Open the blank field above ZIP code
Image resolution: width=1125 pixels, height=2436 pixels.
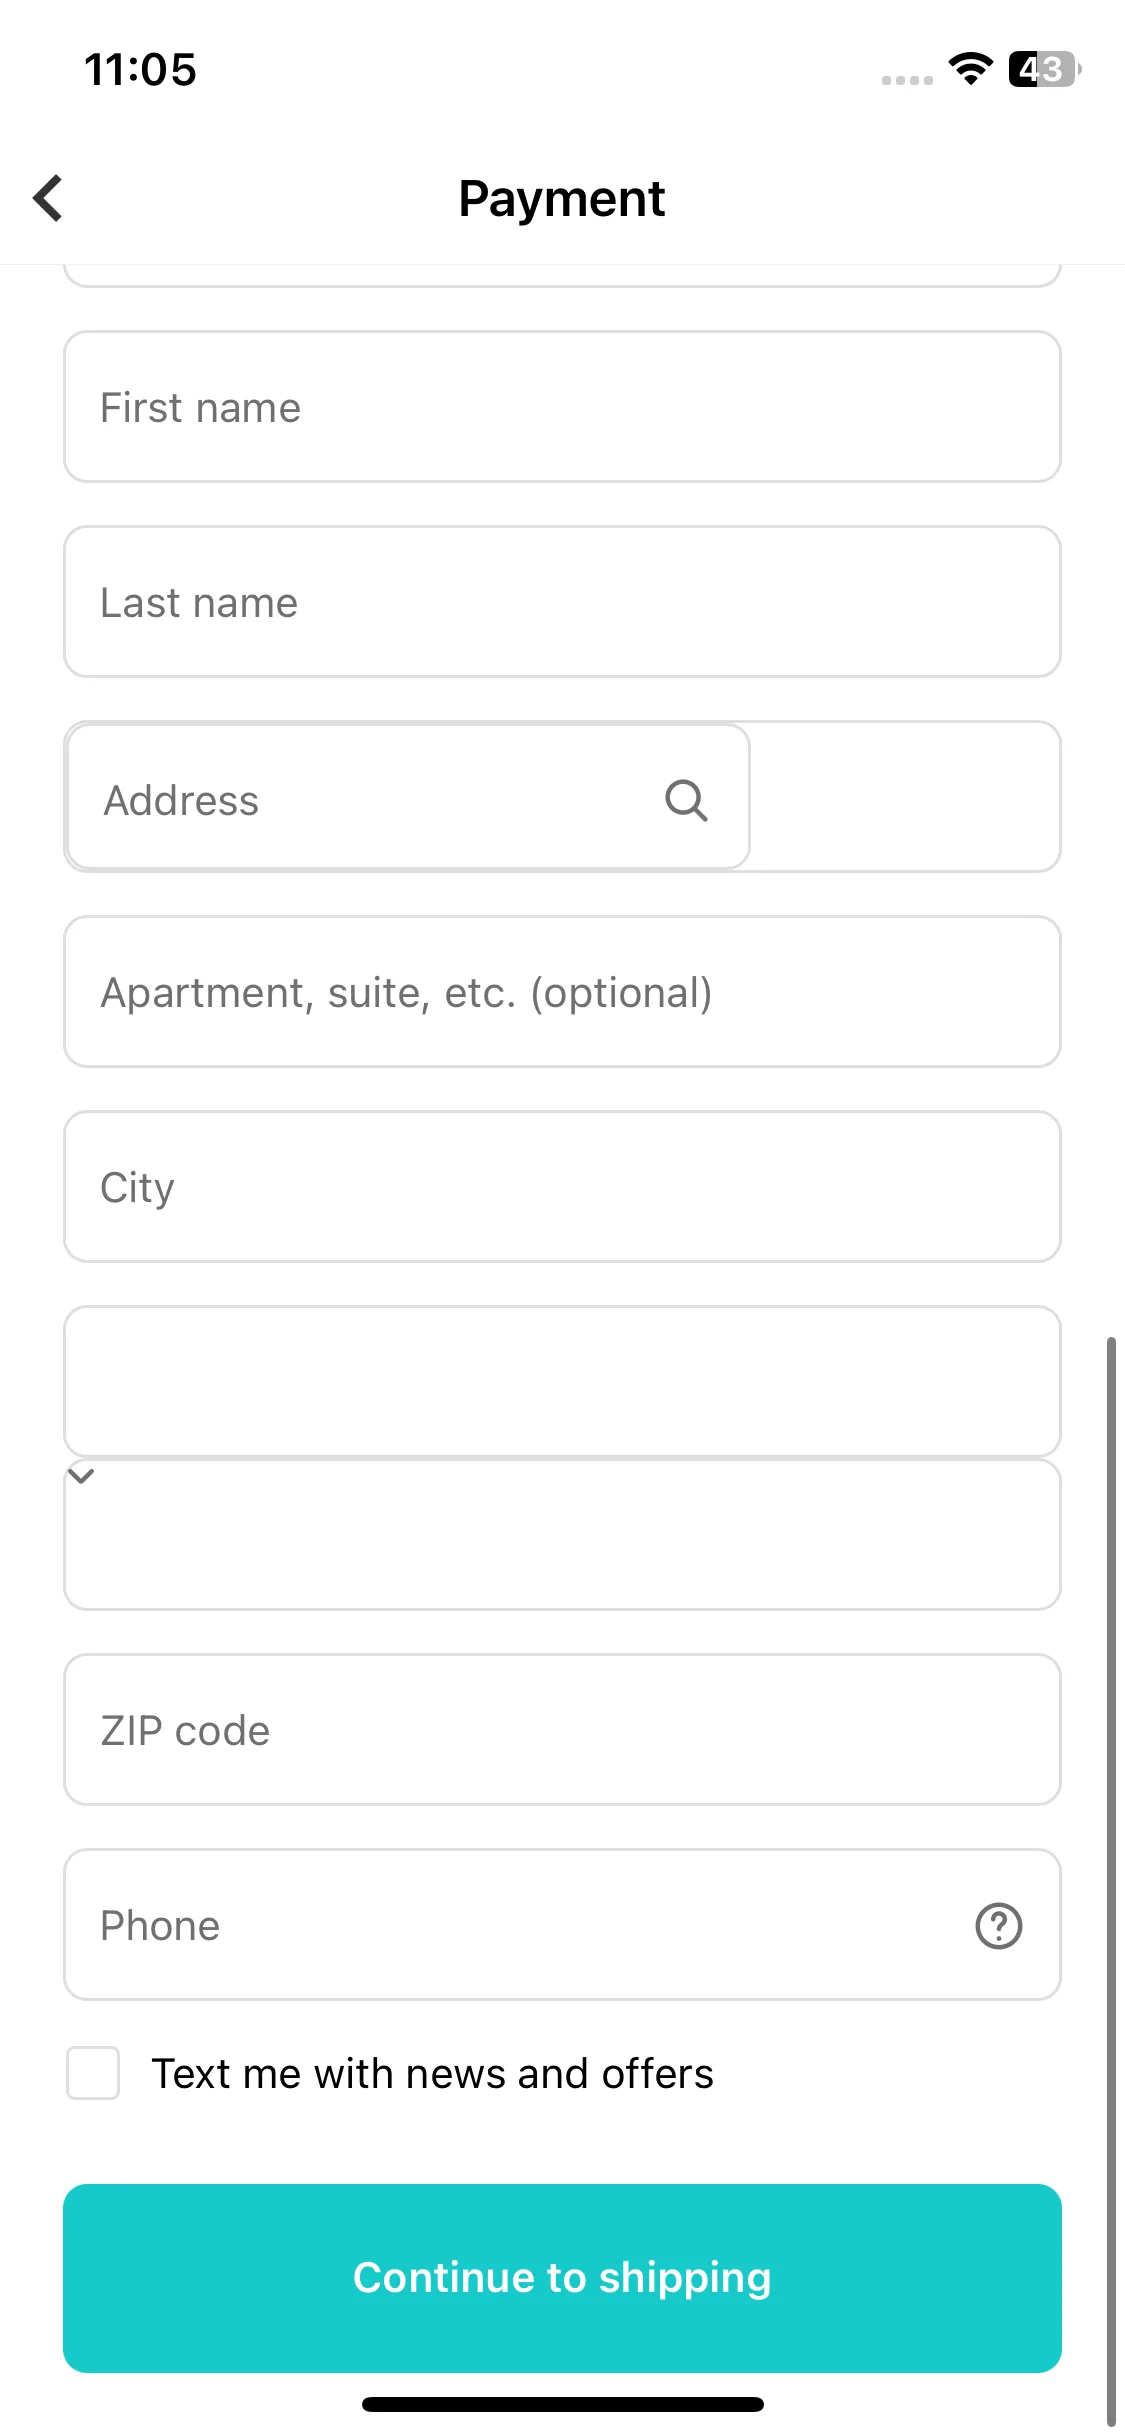click(562, 1534)
